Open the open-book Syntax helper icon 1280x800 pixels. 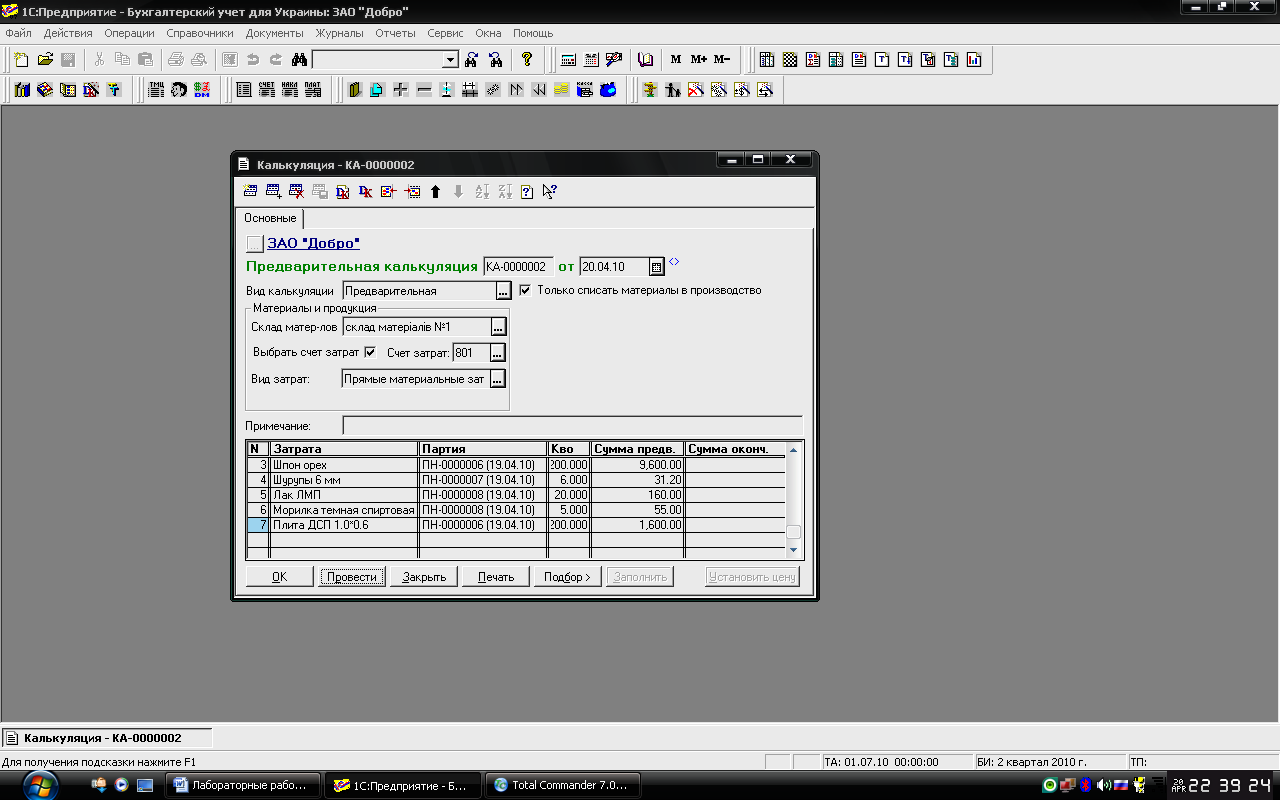point(645,60)
